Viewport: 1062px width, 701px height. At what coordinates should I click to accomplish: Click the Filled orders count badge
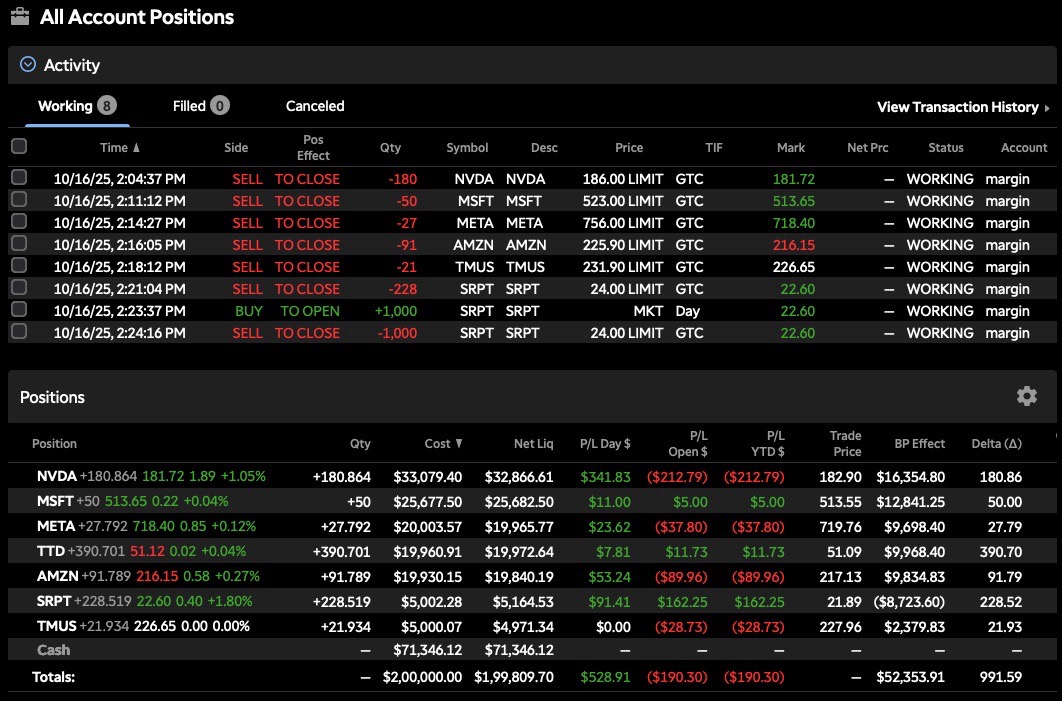(x=220, y=106)
